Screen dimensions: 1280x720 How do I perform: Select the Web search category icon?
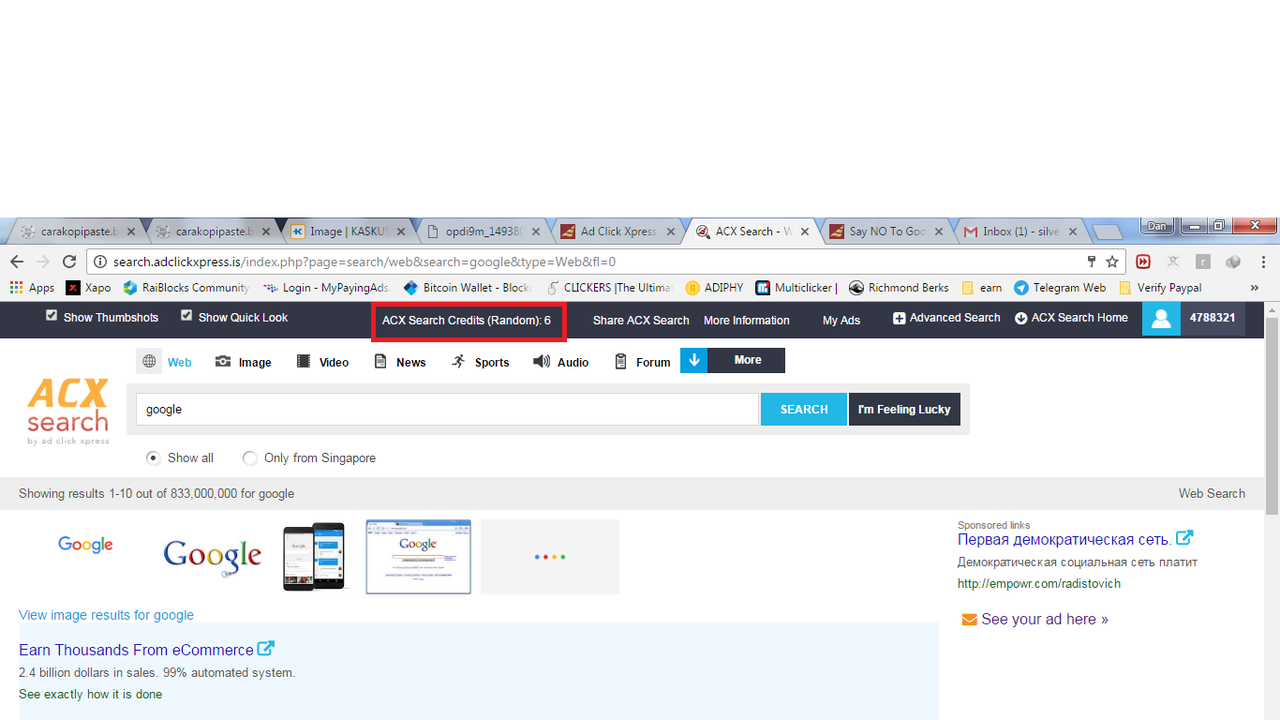[x=149, y=361]
